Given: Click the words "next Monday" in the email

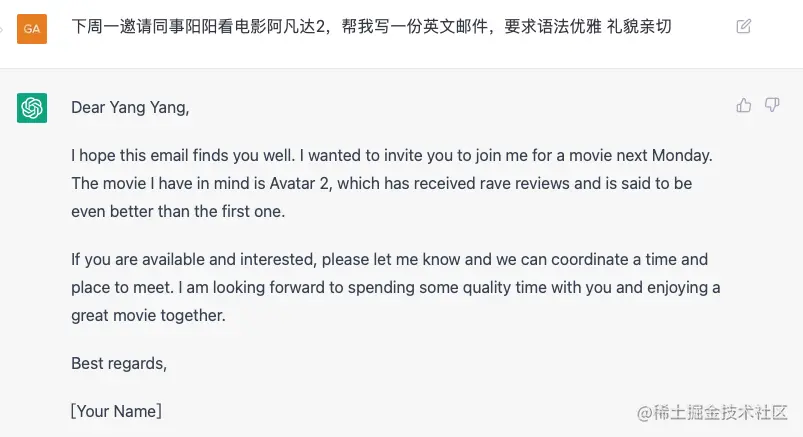Looking at the screenshot, I should [666, 156].
